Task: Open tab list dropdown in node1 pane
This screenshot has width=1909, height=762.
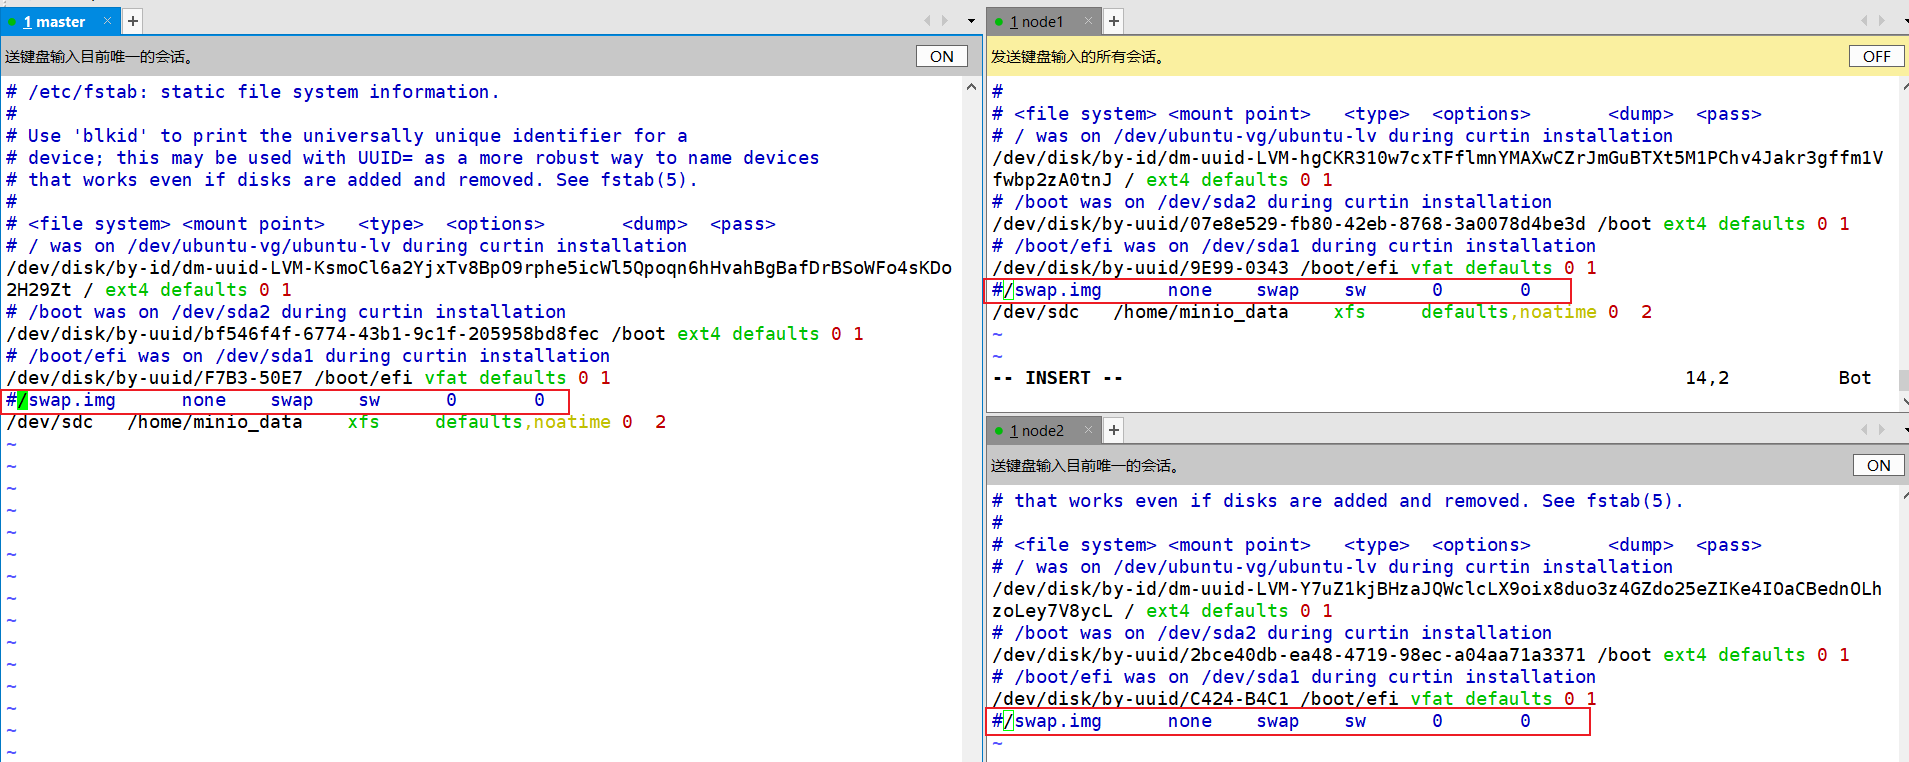Action: click(x=1905, y=21)
